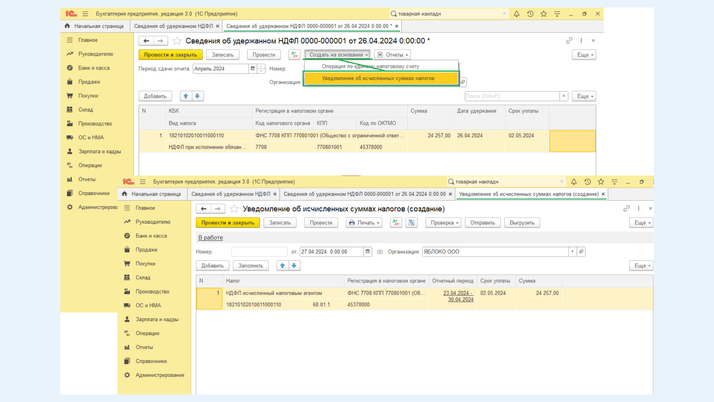This screenshot has width=714, height=402.
Task: Switch to Уведомление об исчисленных суммах налогов (создание) tab
Action: coord(529,194)
